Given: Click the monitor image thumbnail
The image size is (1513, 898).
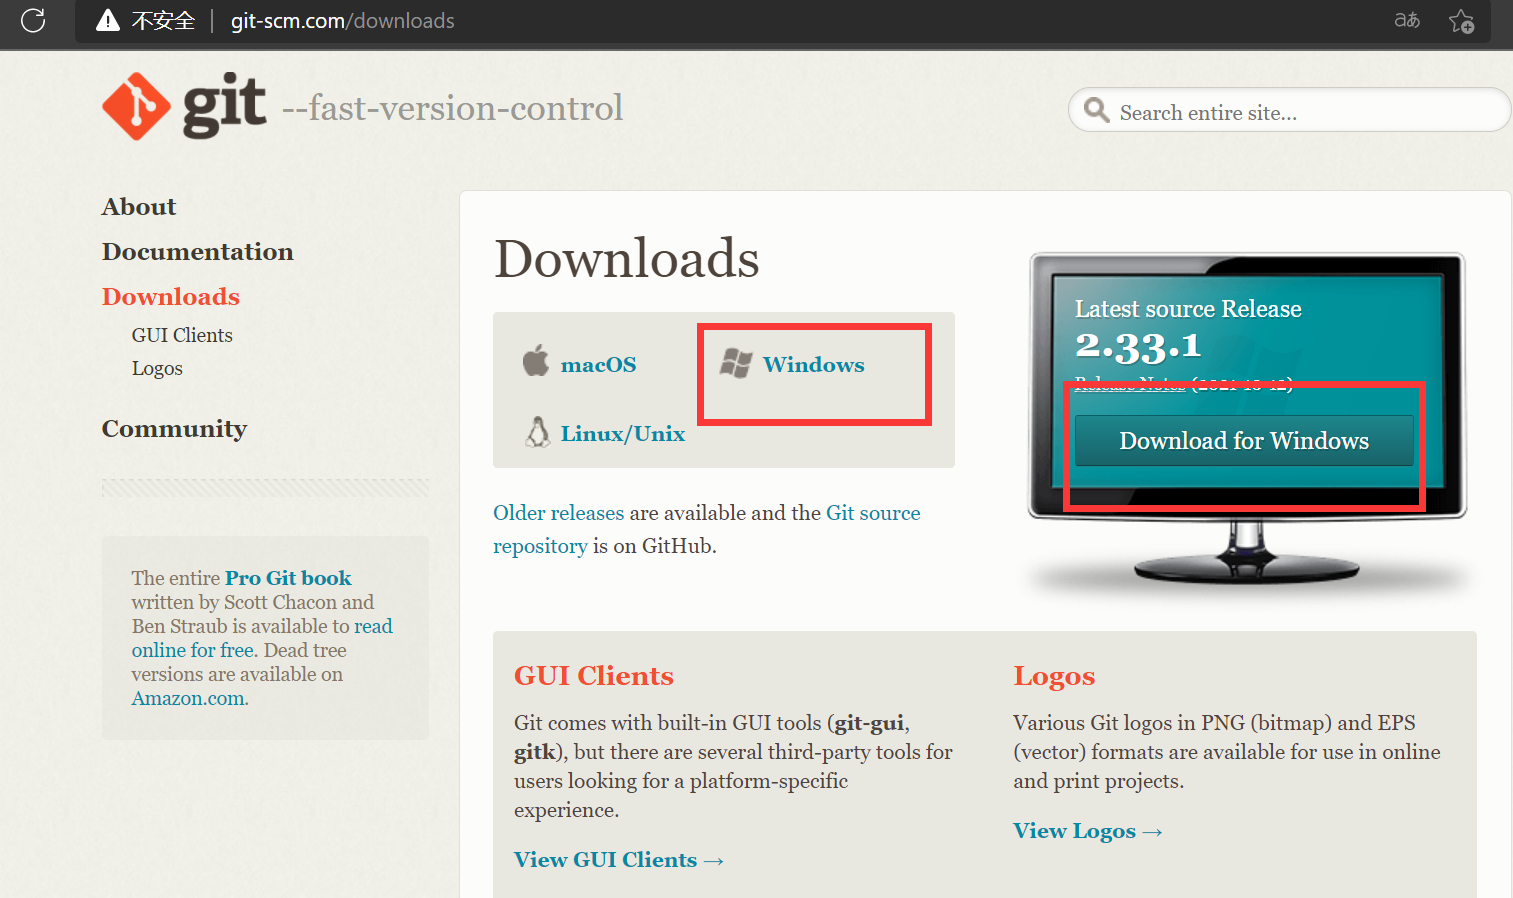Looking at the screenshot, I should (x=1247, y=418).
